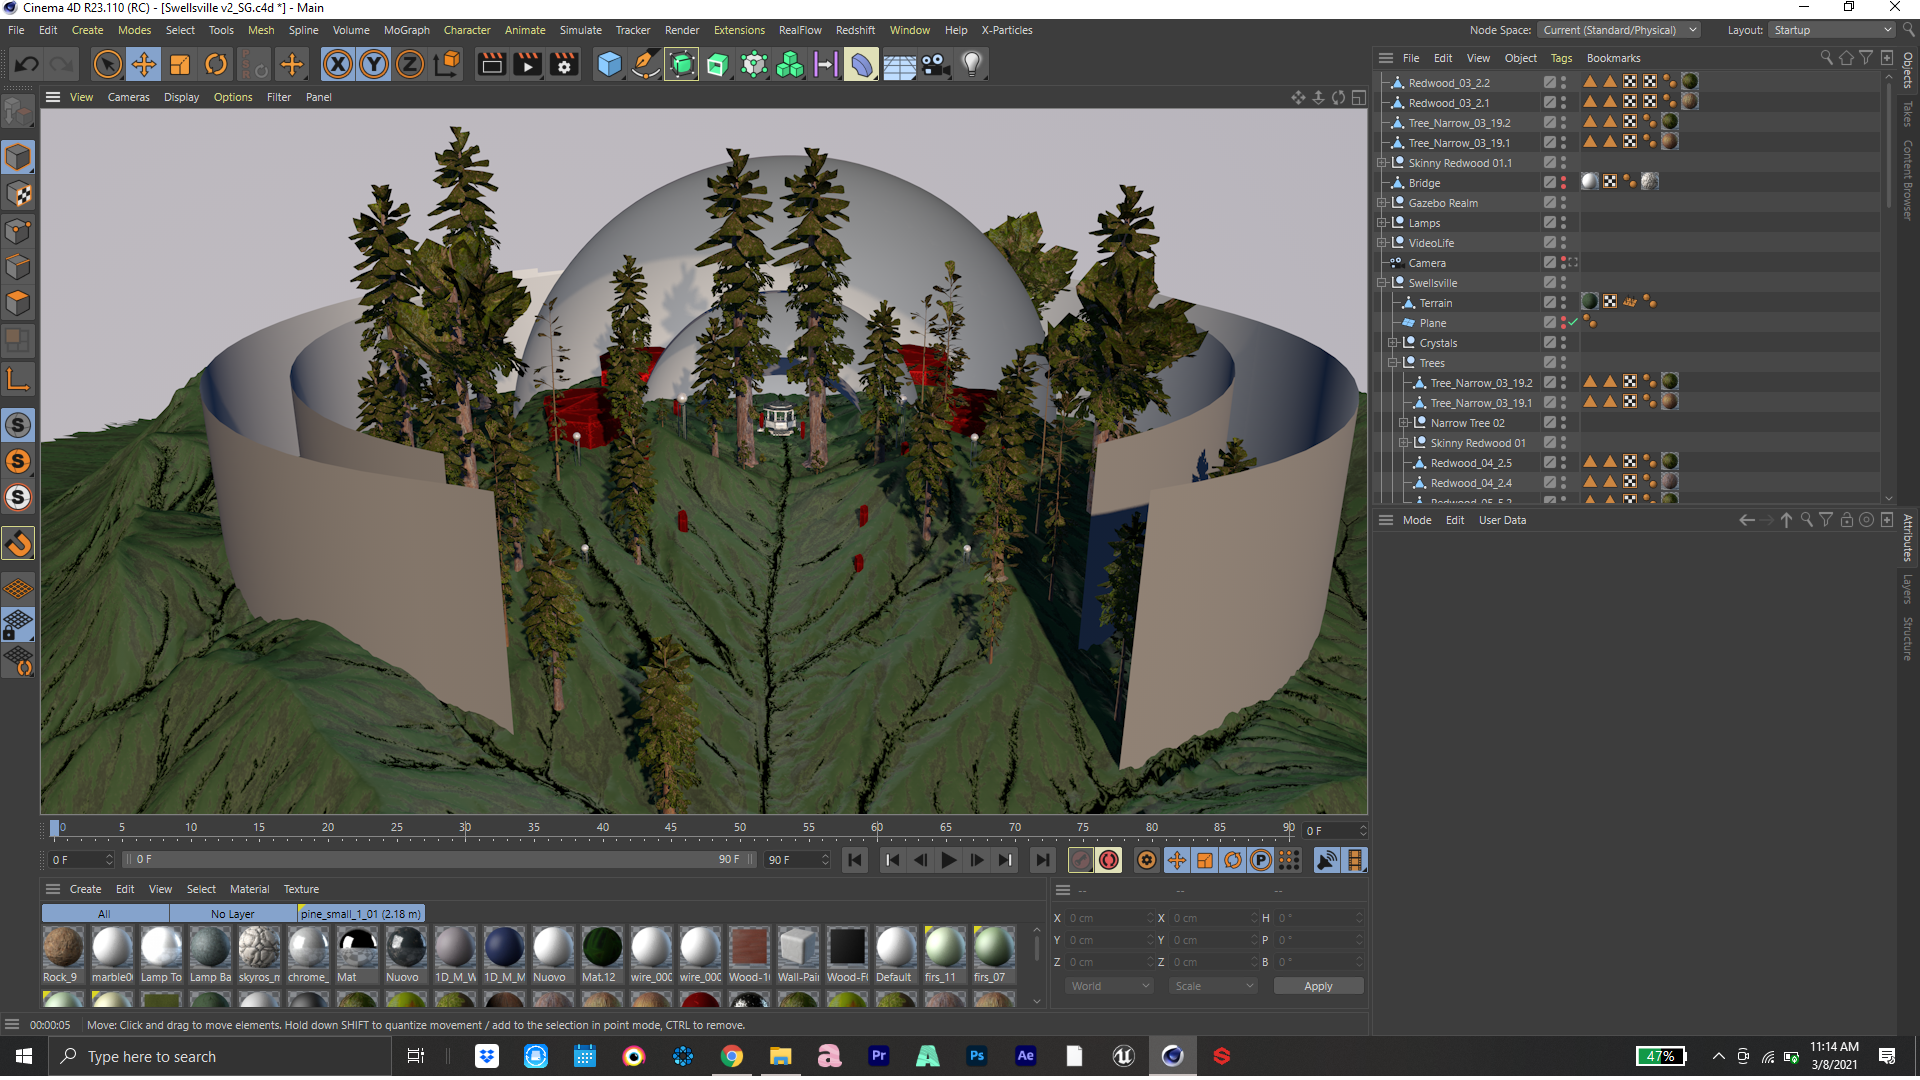Switch to Model mode in left palette
1920x1080 pixels.
pos(18,158)
